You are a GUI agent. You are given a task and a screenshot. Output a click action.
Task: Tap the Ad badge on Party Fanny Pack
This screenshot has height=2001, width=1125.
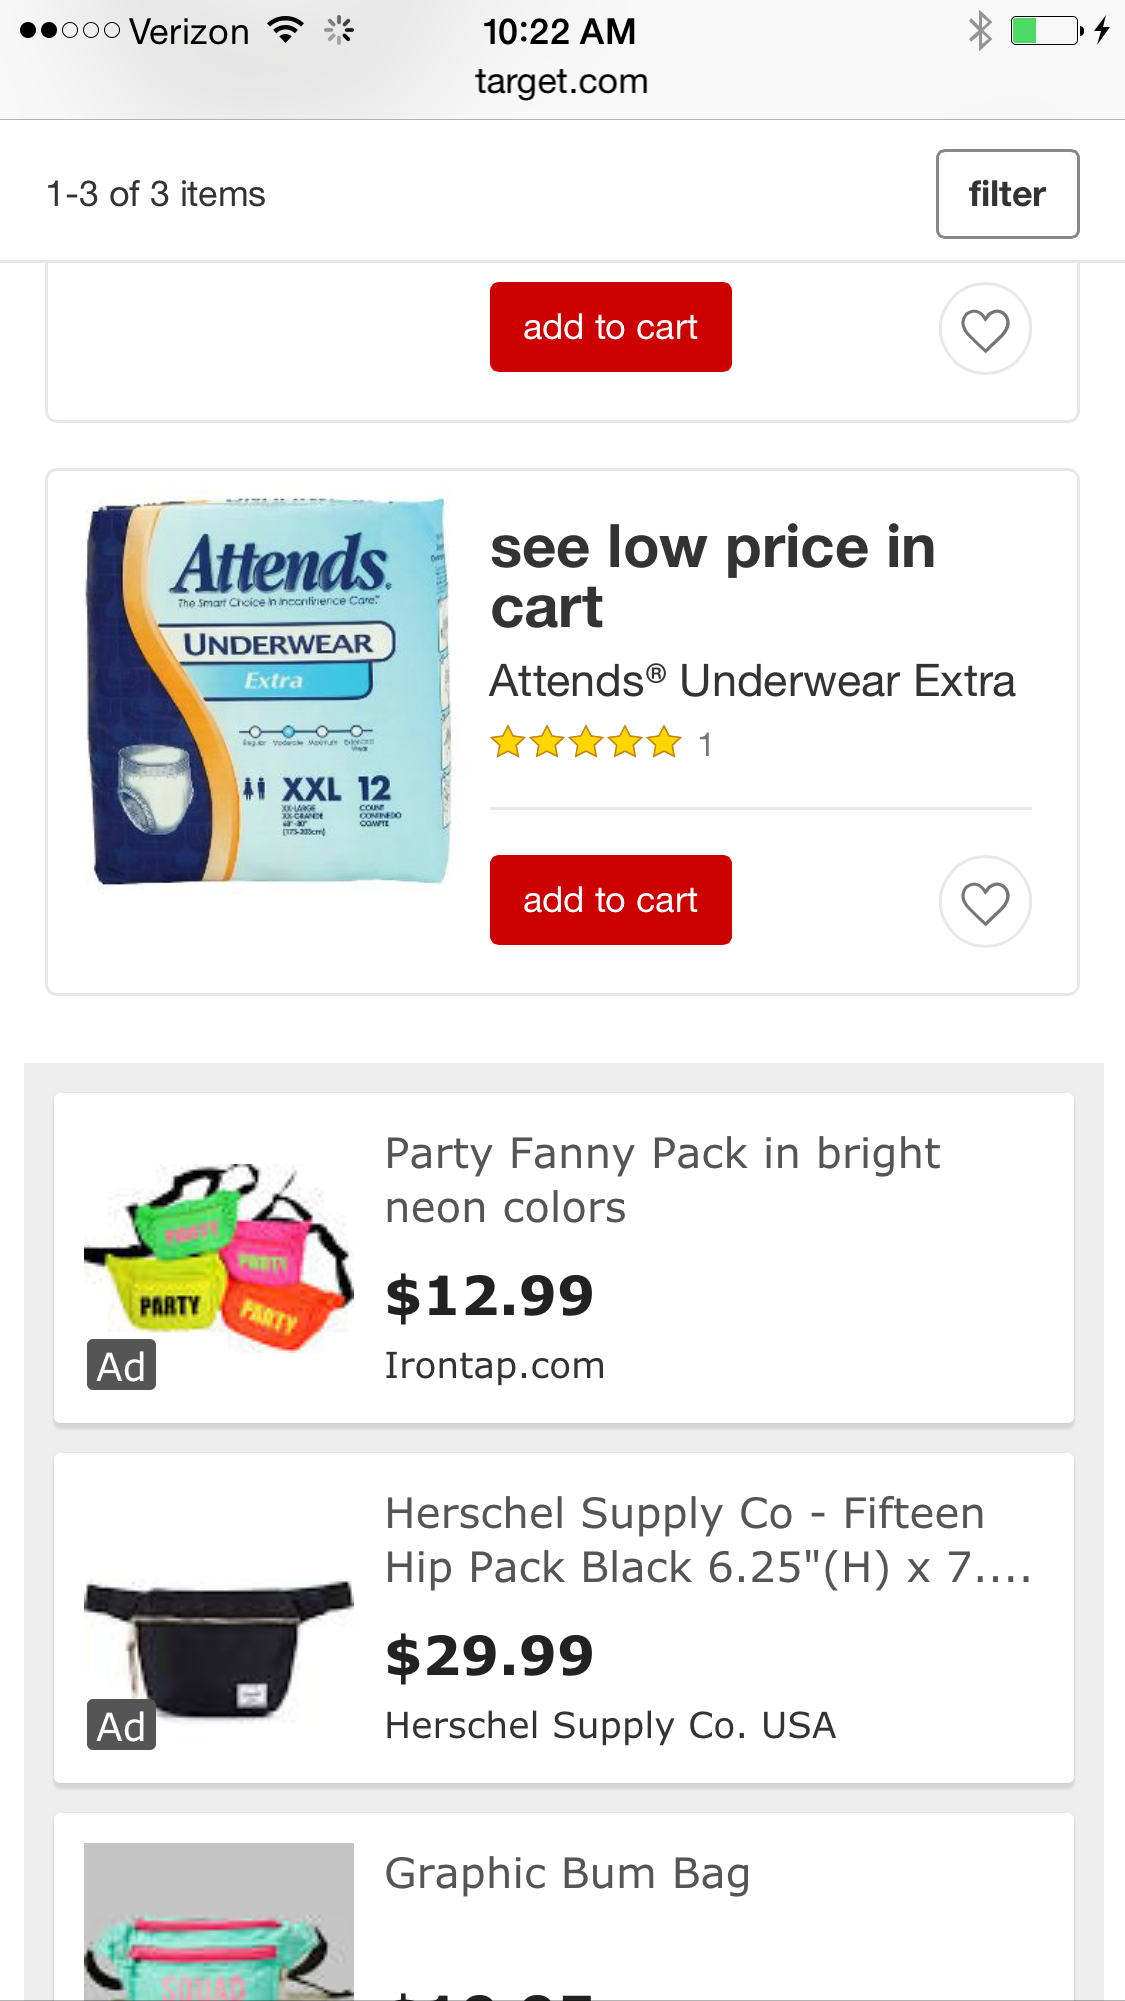(x=121, y=1366)
